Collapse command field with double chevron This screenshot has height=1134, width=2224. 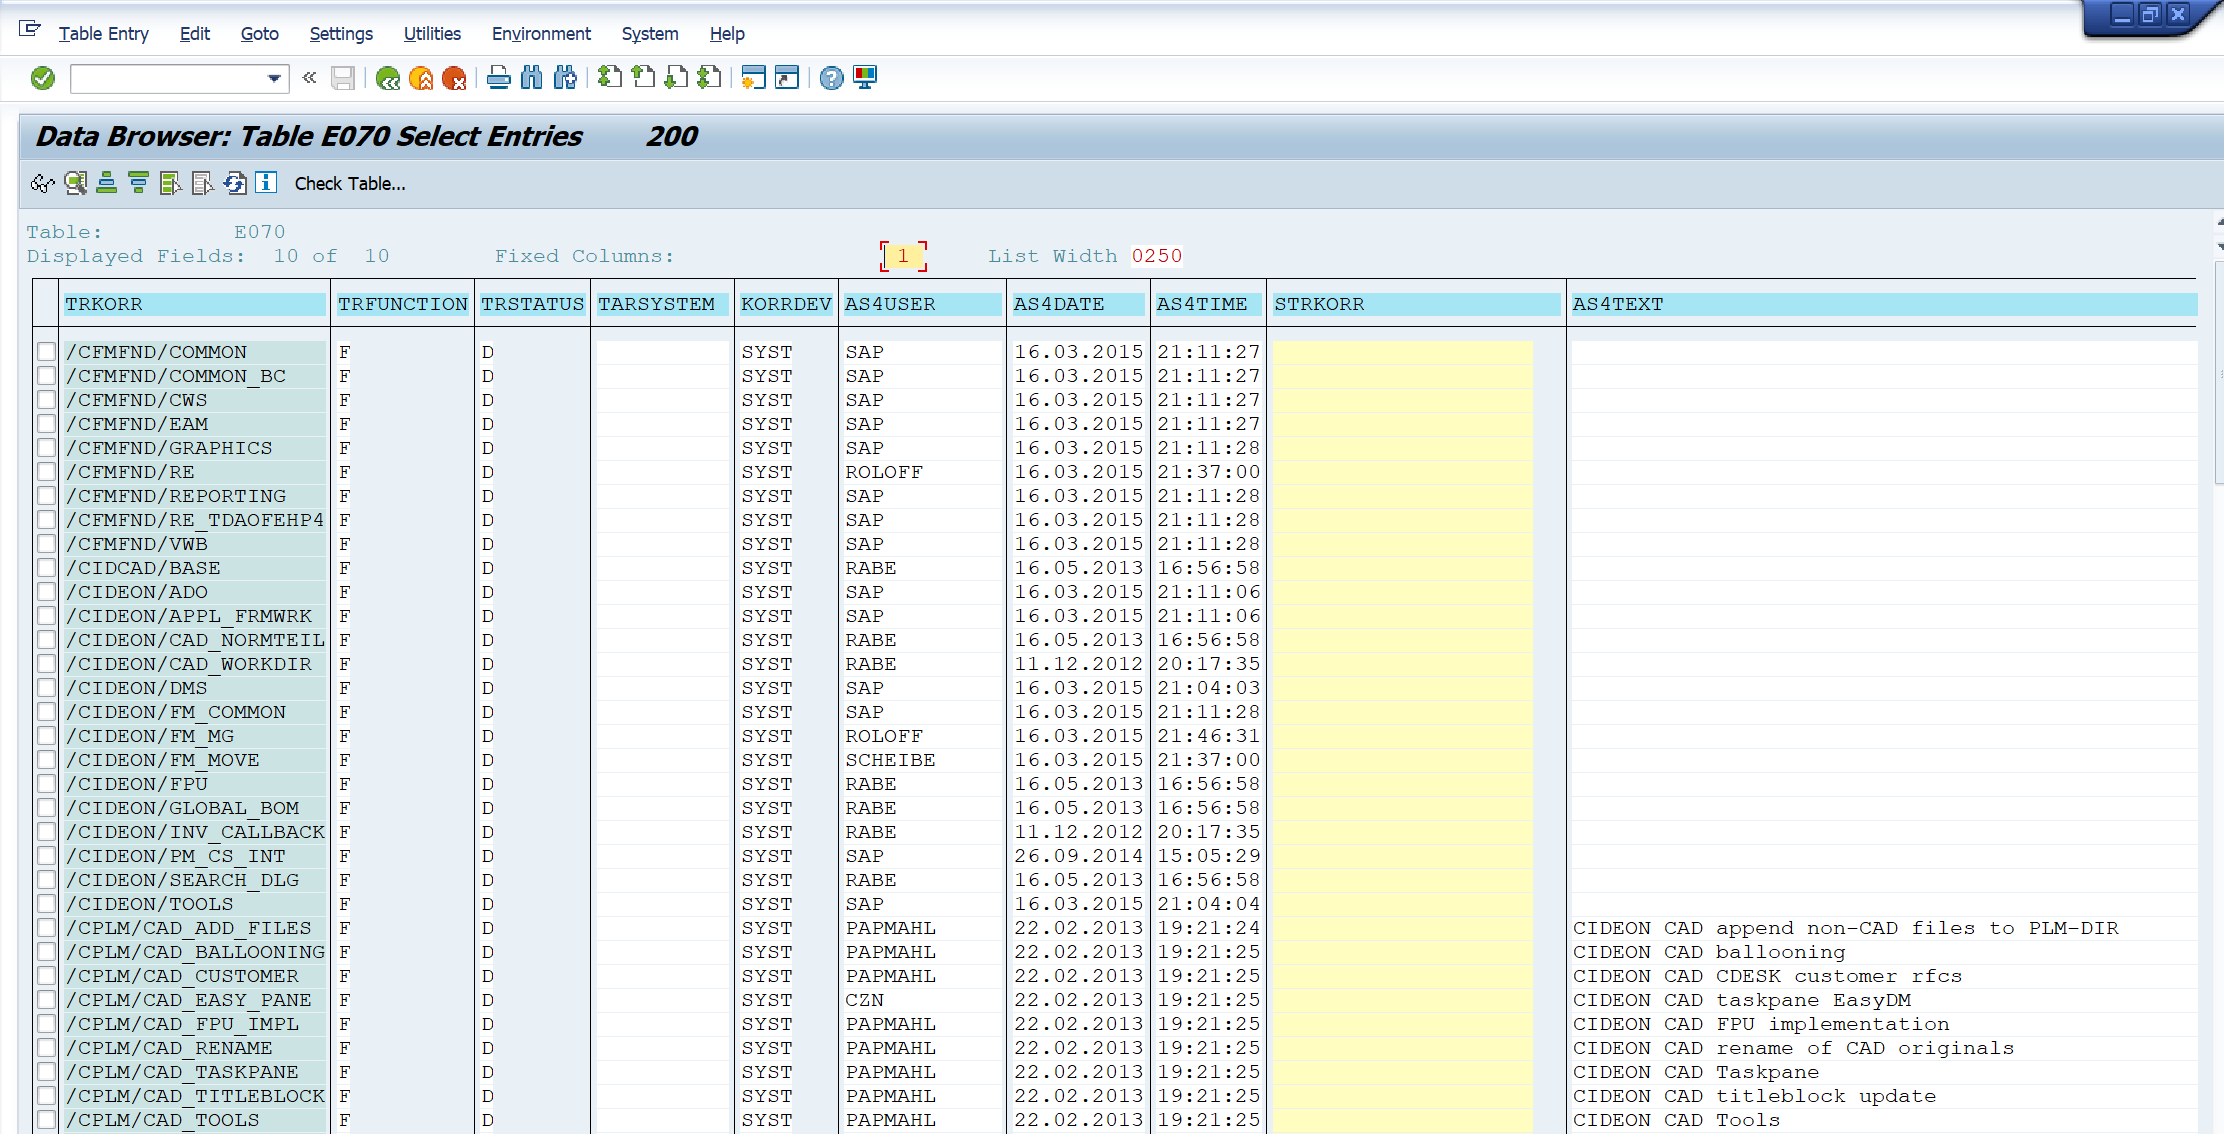click(x=309, y=78)
